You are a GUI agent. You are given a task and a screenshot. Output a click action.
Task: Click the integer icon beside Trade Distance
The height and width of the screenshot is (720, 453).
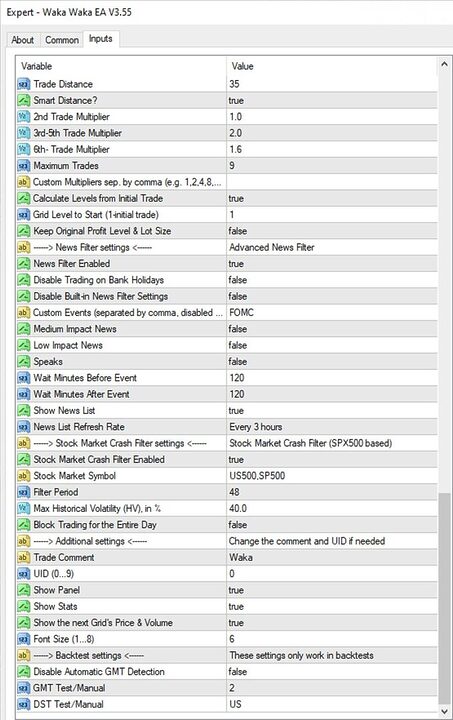[x=23, y=84]
